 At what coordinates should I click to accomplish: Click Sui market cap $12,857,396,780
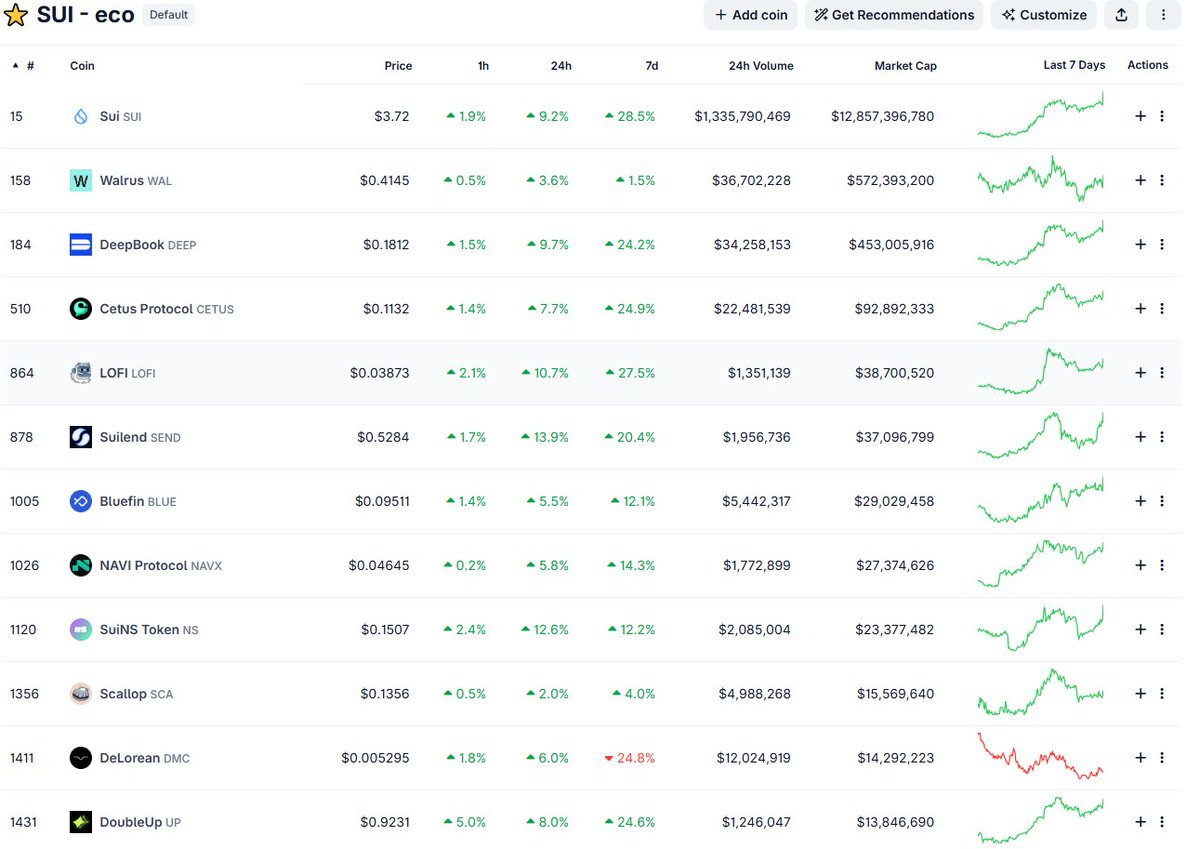(882, 116)
